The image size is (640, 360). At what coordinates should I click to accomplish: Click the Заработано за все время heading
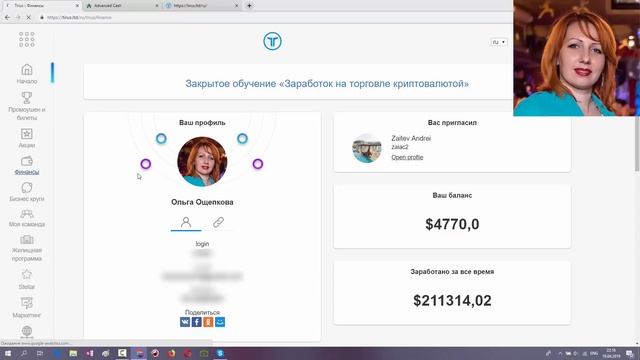point(452,271)
